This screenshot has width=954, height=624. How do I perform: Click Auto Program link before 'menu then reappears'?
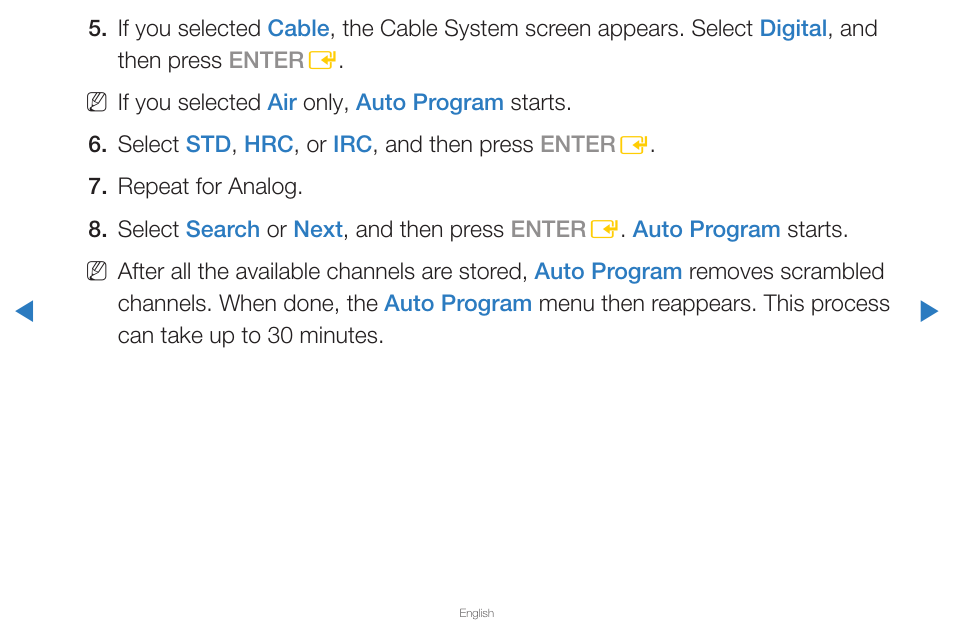click(458, 303)
